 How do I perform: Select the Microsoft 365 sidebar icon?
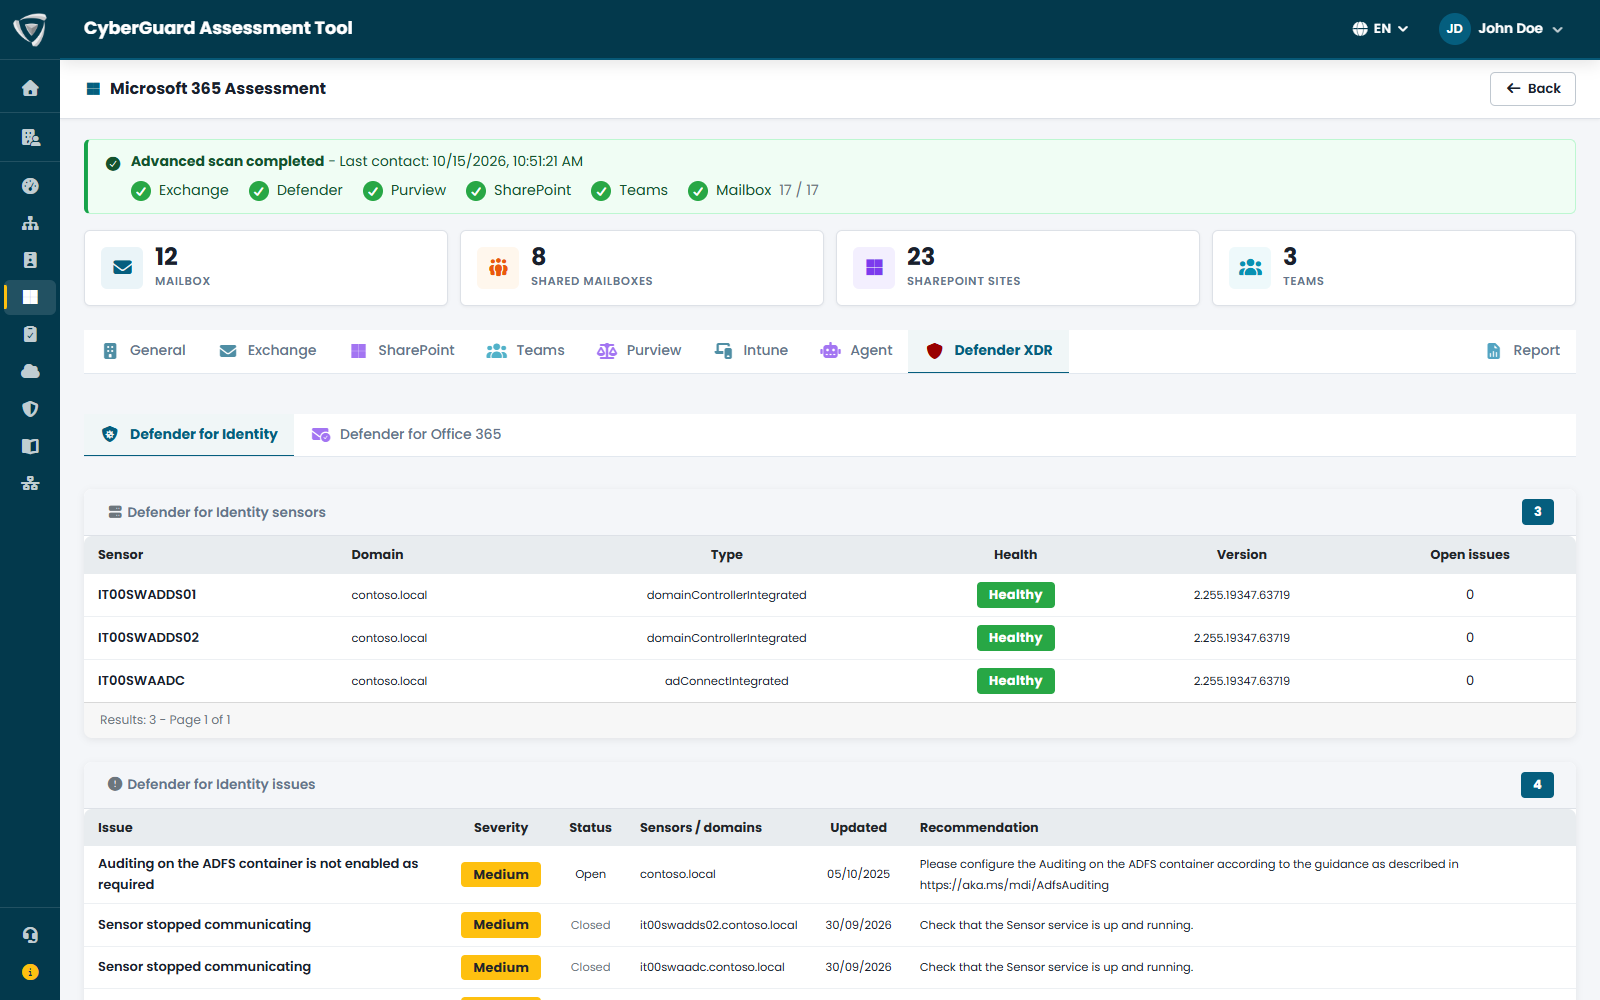tap(30, 297)
